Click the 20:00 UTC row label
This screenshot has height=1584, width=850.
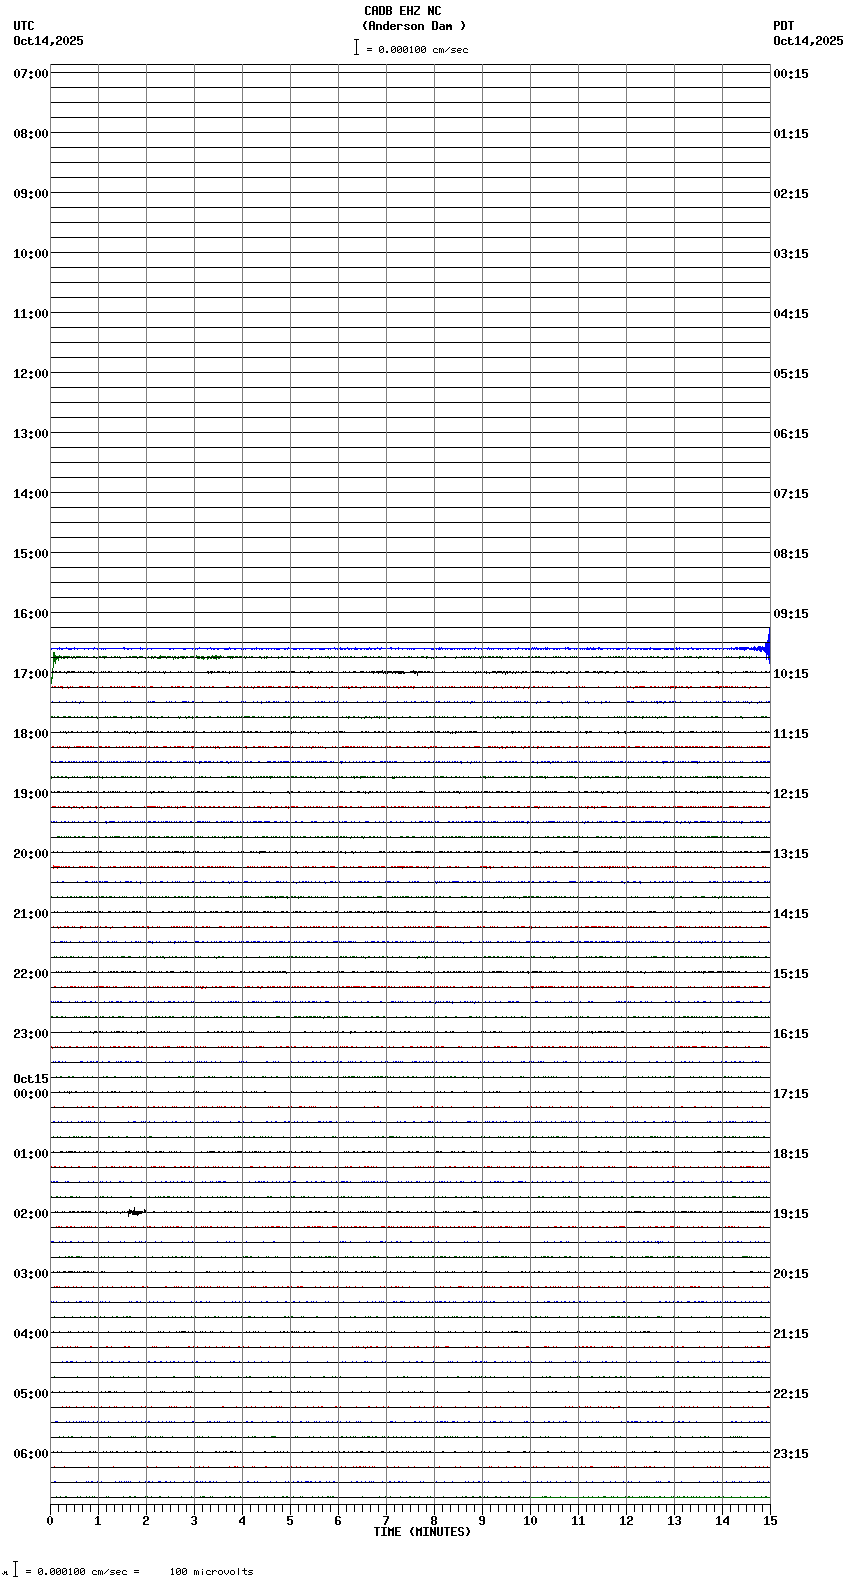pos(31,854)
